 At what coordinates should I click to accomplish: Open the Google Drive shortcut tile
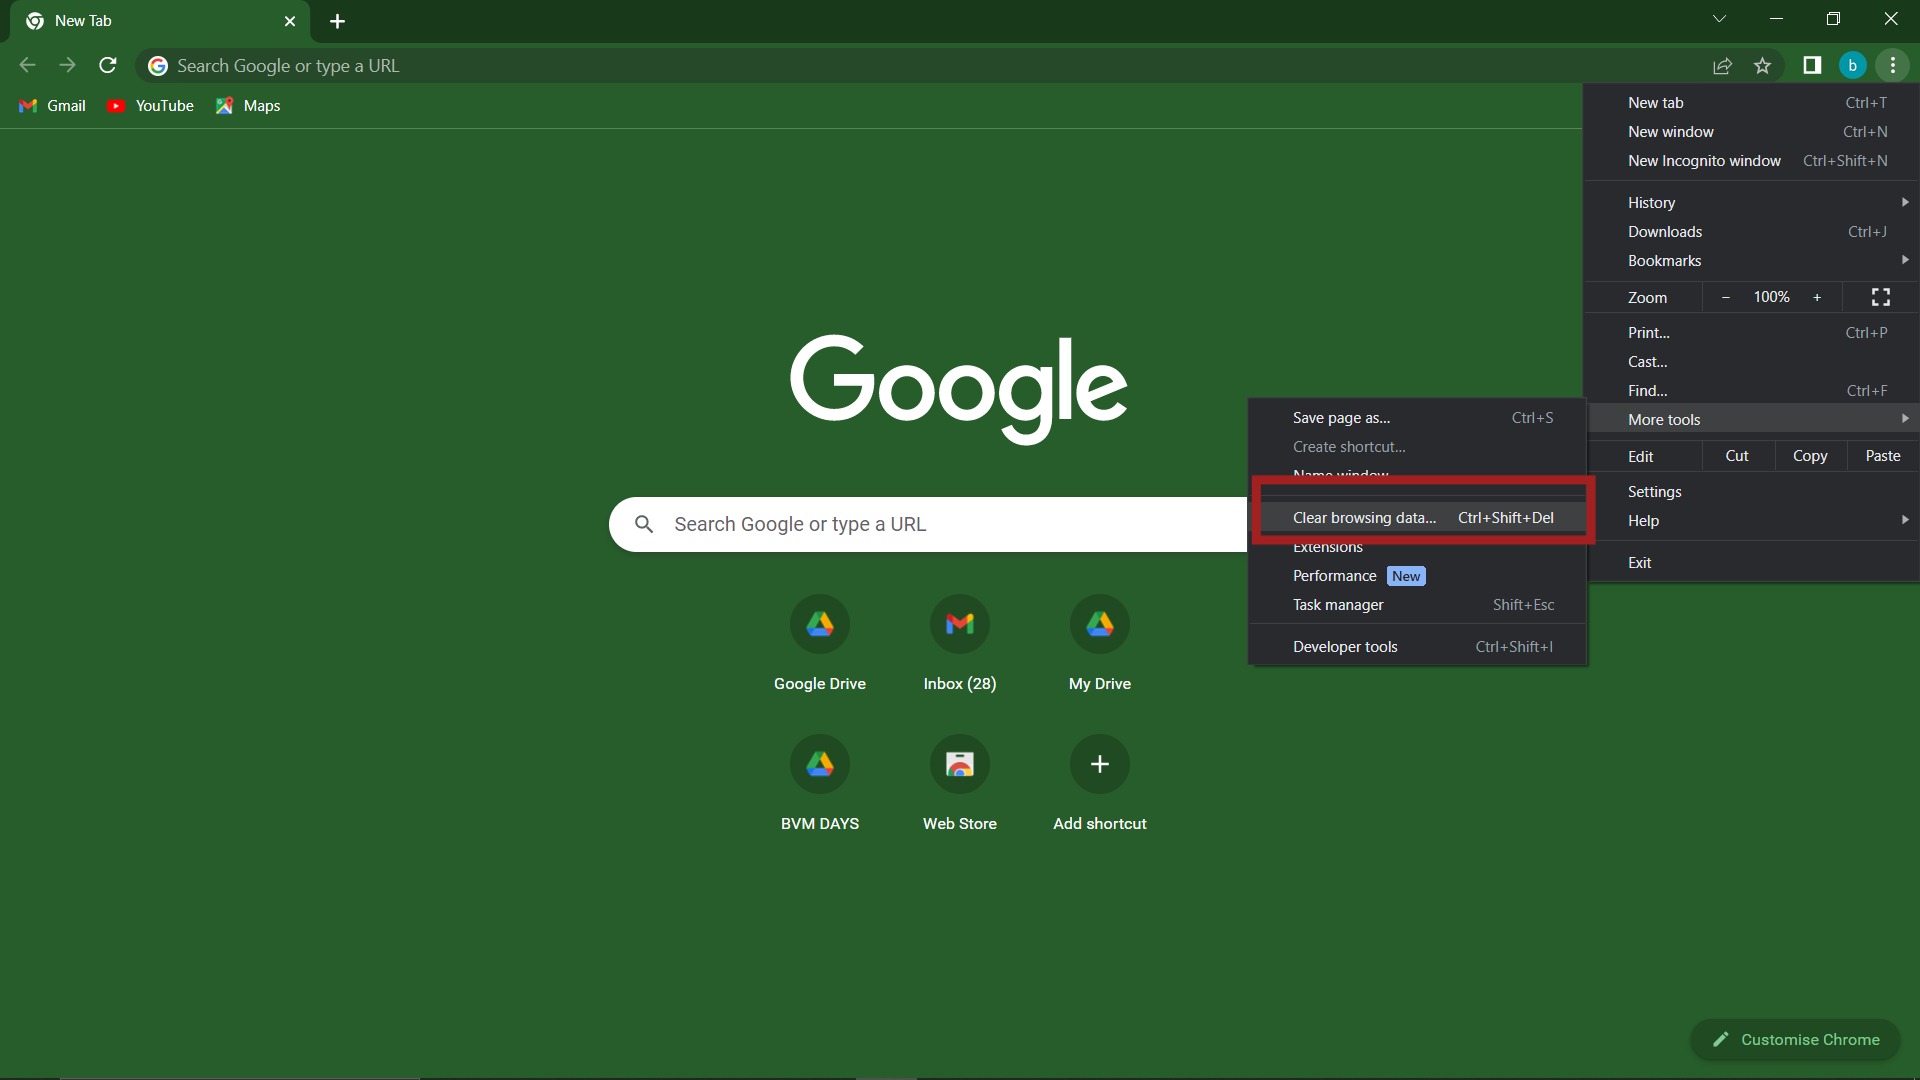tap(820, 642)
